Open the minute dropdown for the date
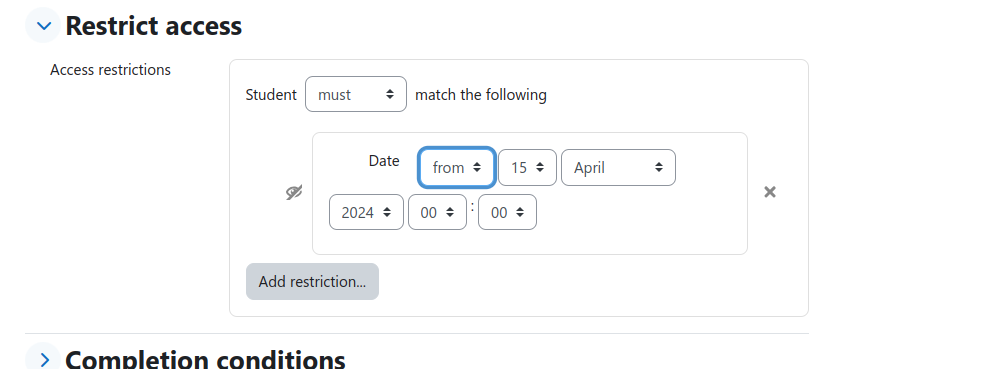This screenshot has width=994, height=369. coord(507,212)
